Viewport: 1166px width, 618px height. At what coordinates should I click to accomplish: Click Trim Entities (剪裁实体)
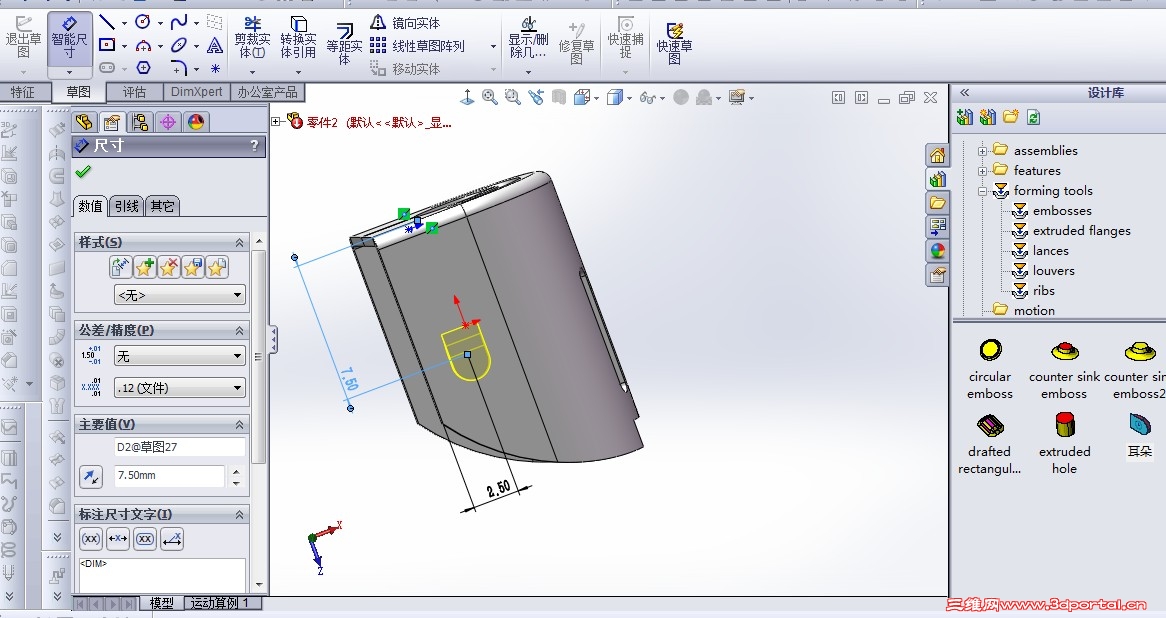253,38
